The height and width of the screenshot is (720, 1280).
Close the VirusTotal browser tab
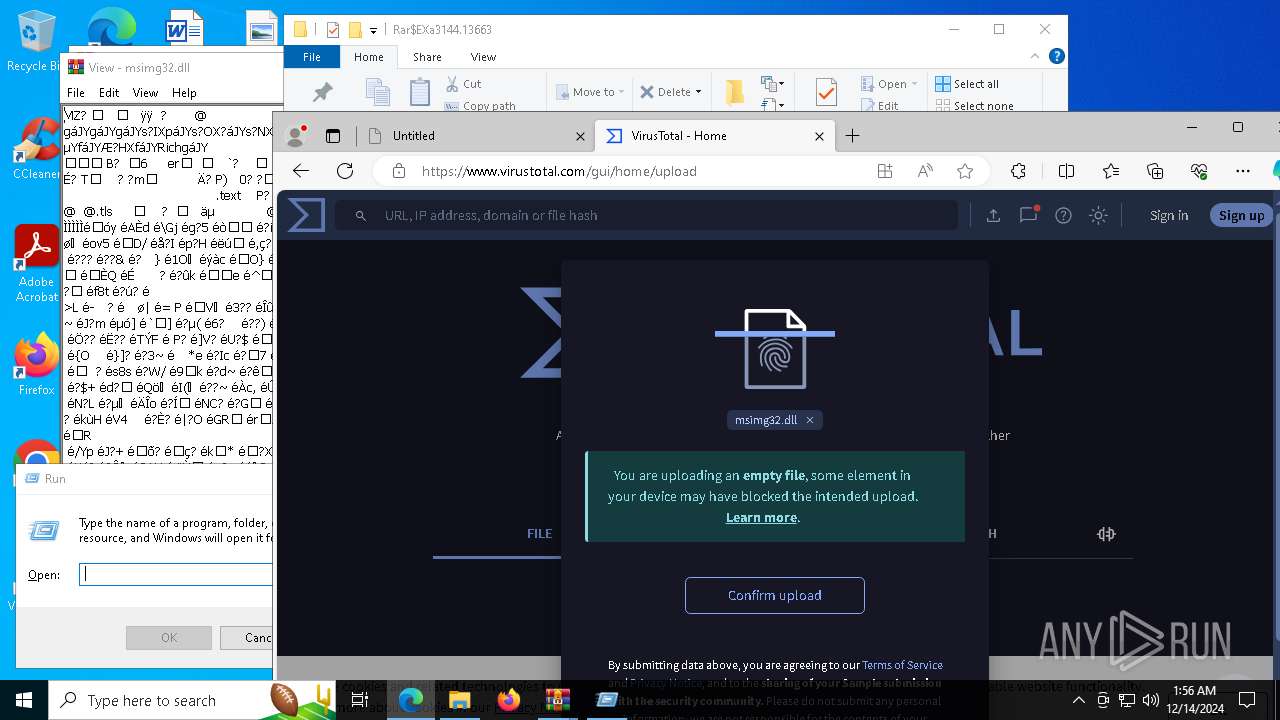click(820, 136)
